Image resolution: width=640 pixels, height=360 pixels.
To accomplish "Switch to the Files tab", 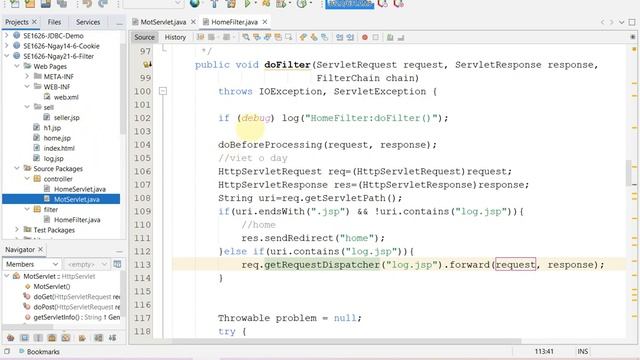I will coord(54,22).
